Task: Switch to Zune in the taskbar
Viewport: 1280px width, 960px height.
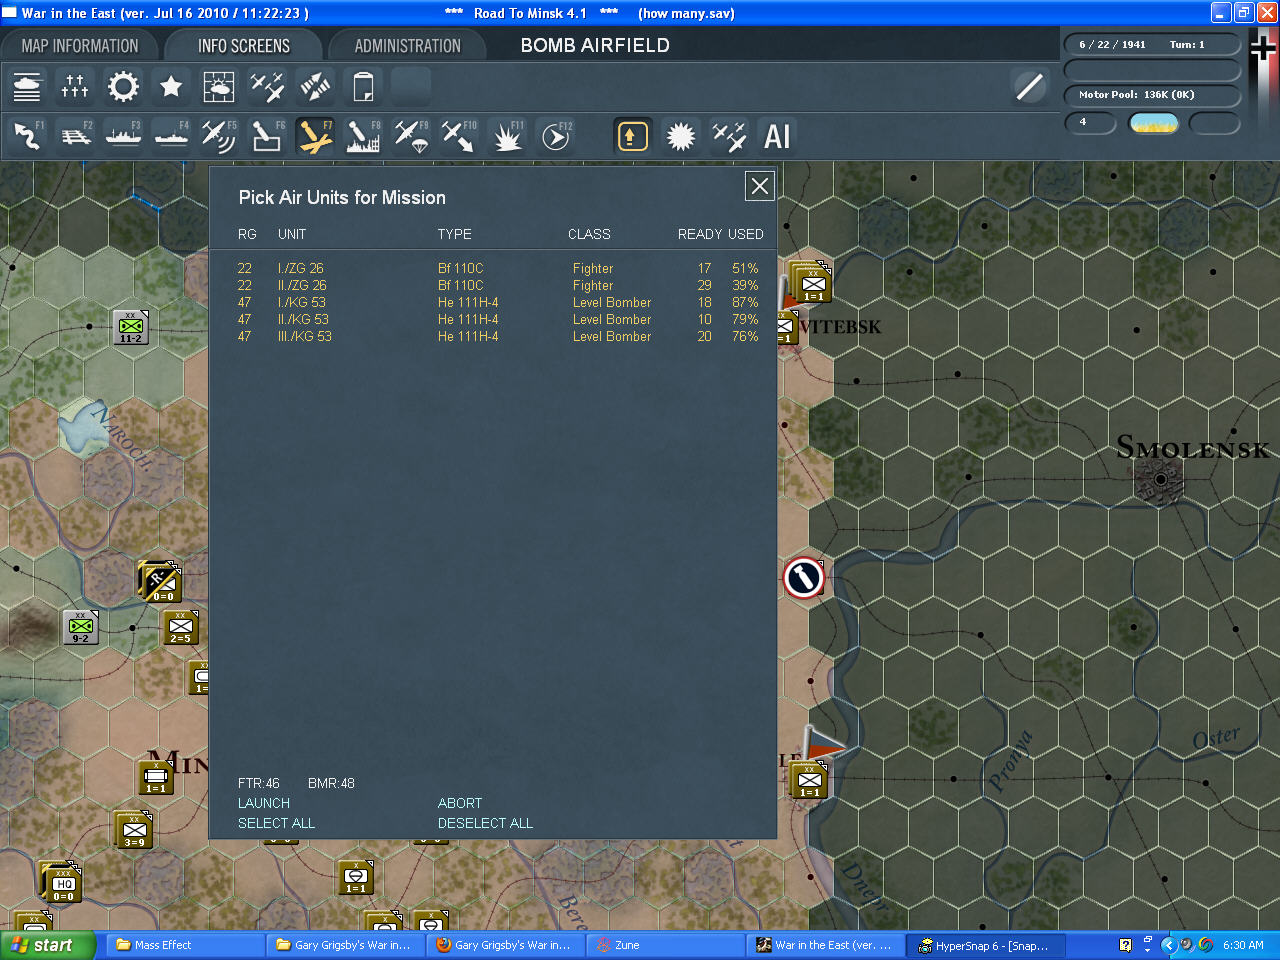Action: [x=665, y=945]
